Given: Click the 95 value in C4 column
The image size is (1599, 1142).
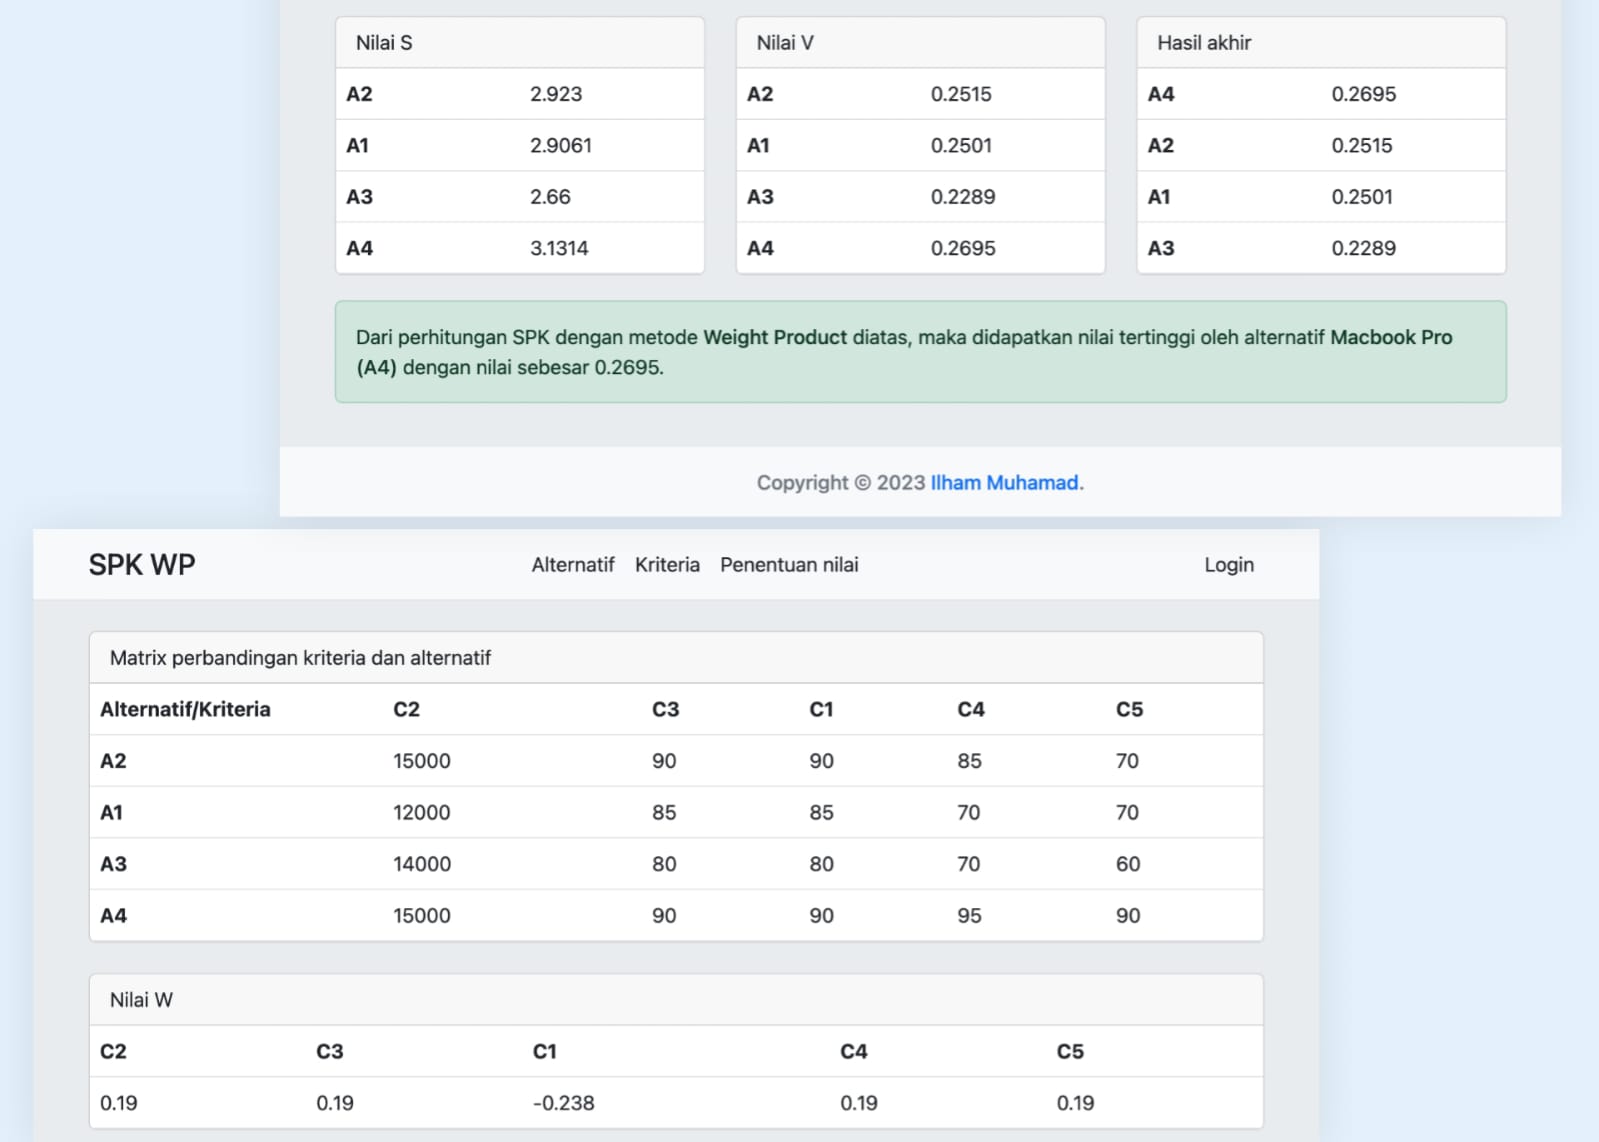Looking at the screenshot, I should (969, 915).
